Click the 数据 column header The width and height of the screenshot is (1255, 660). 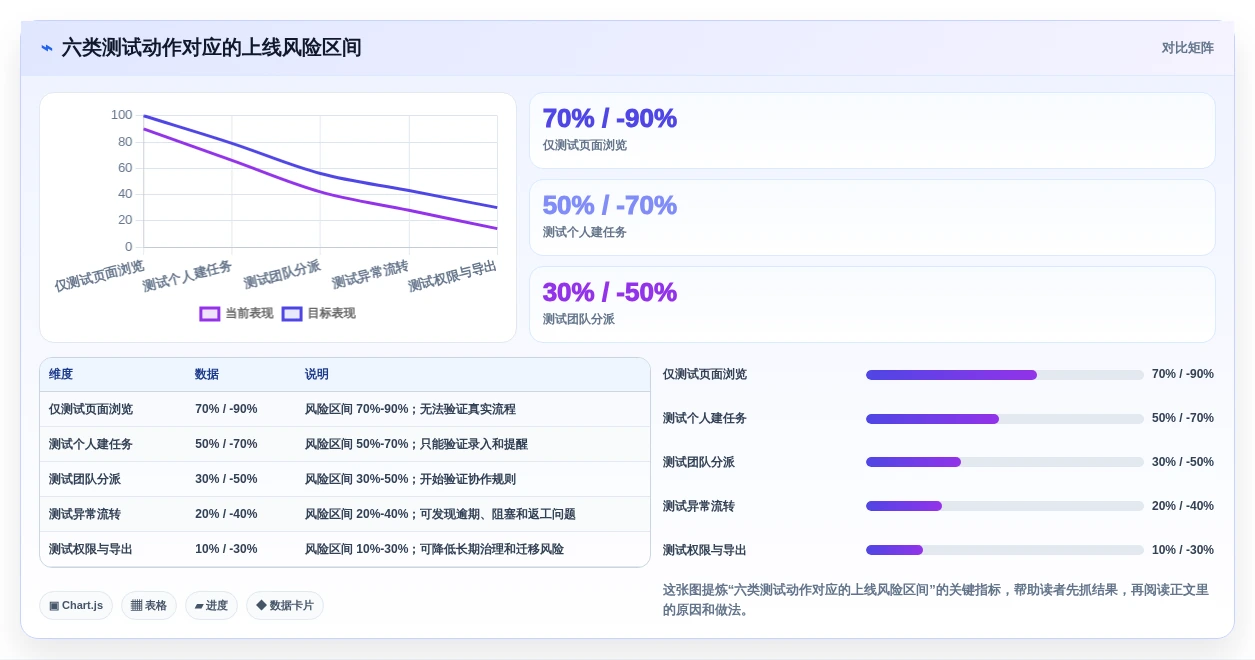click(x=207, y=375)
